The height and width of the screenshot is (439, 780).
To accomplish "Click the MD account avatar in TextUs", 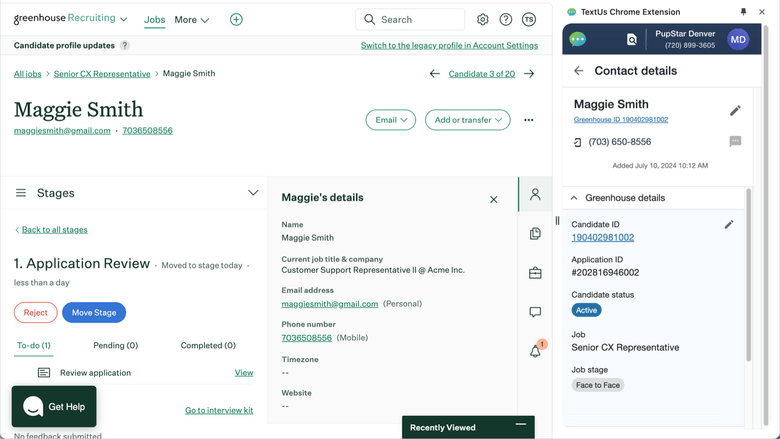I will point(738,39).
